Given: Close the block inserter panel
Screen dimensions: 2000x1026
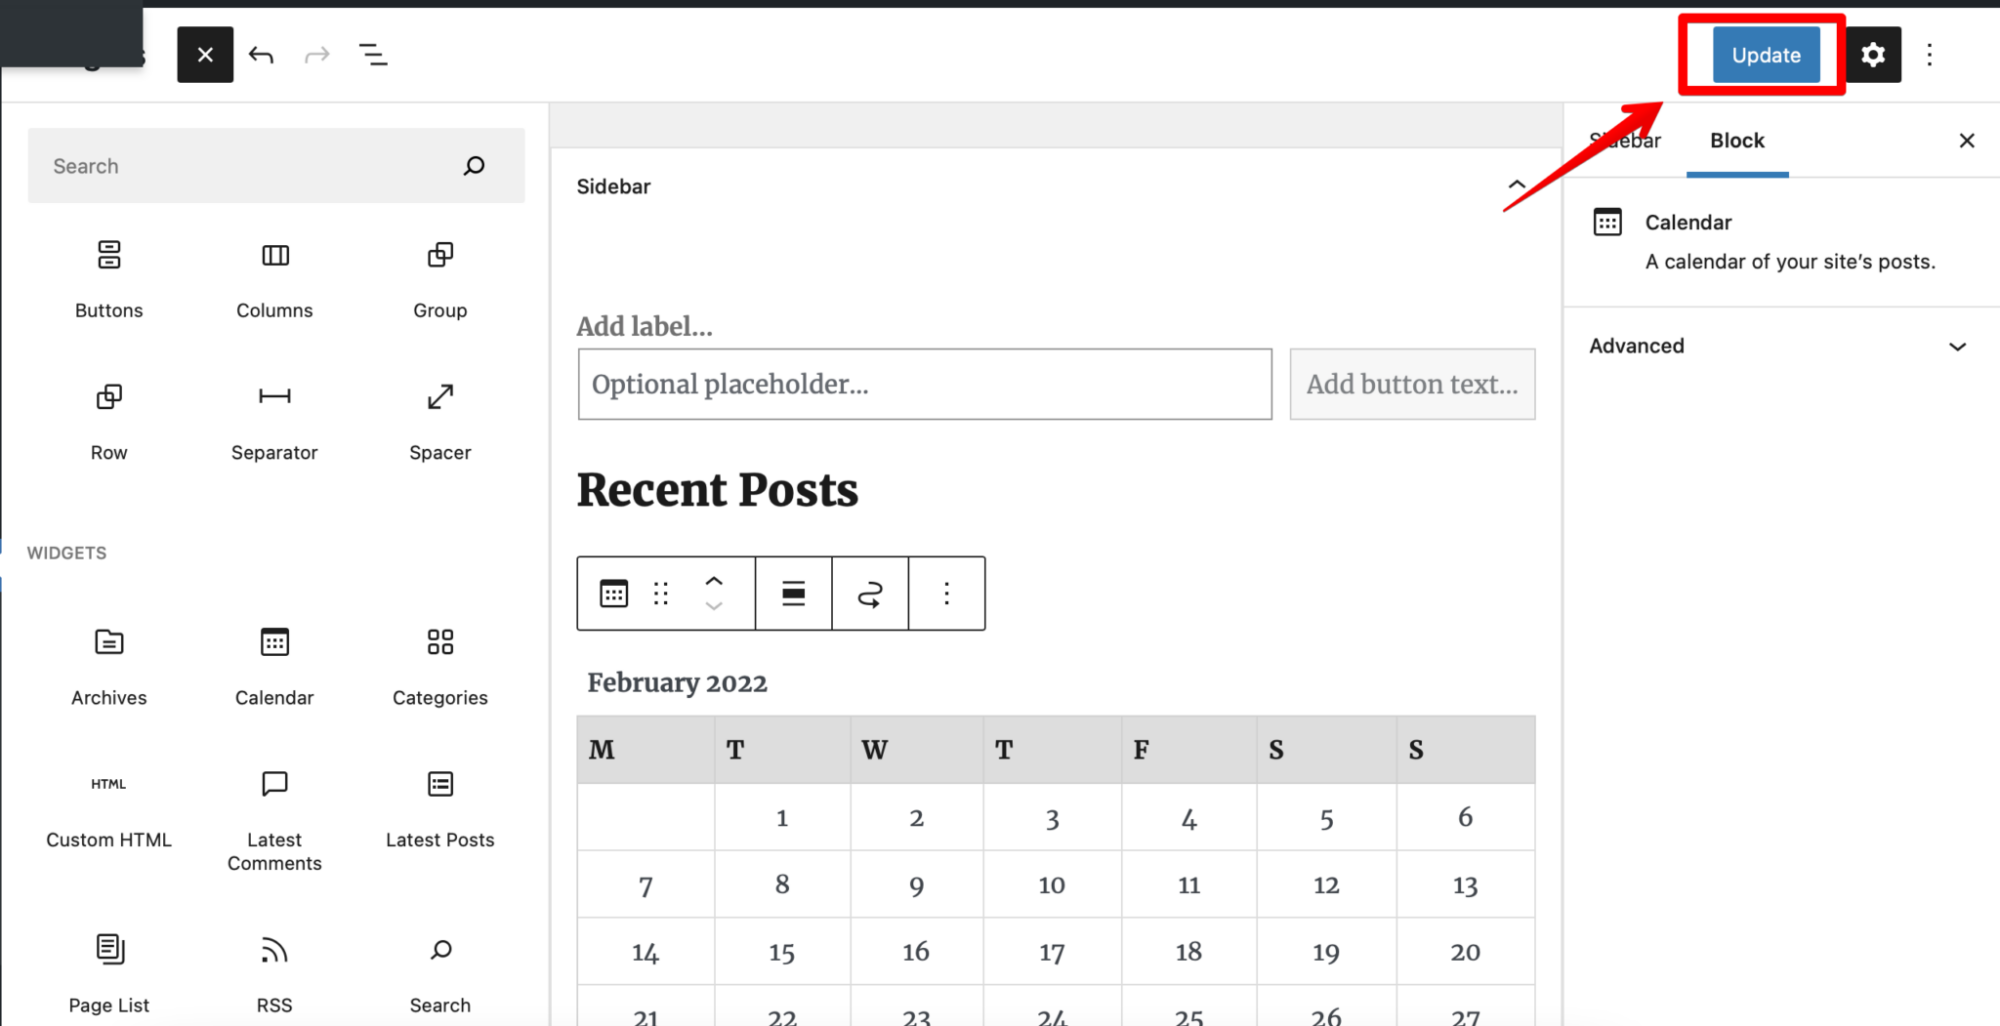Looking at the screenshot, I should click(205, 55).
